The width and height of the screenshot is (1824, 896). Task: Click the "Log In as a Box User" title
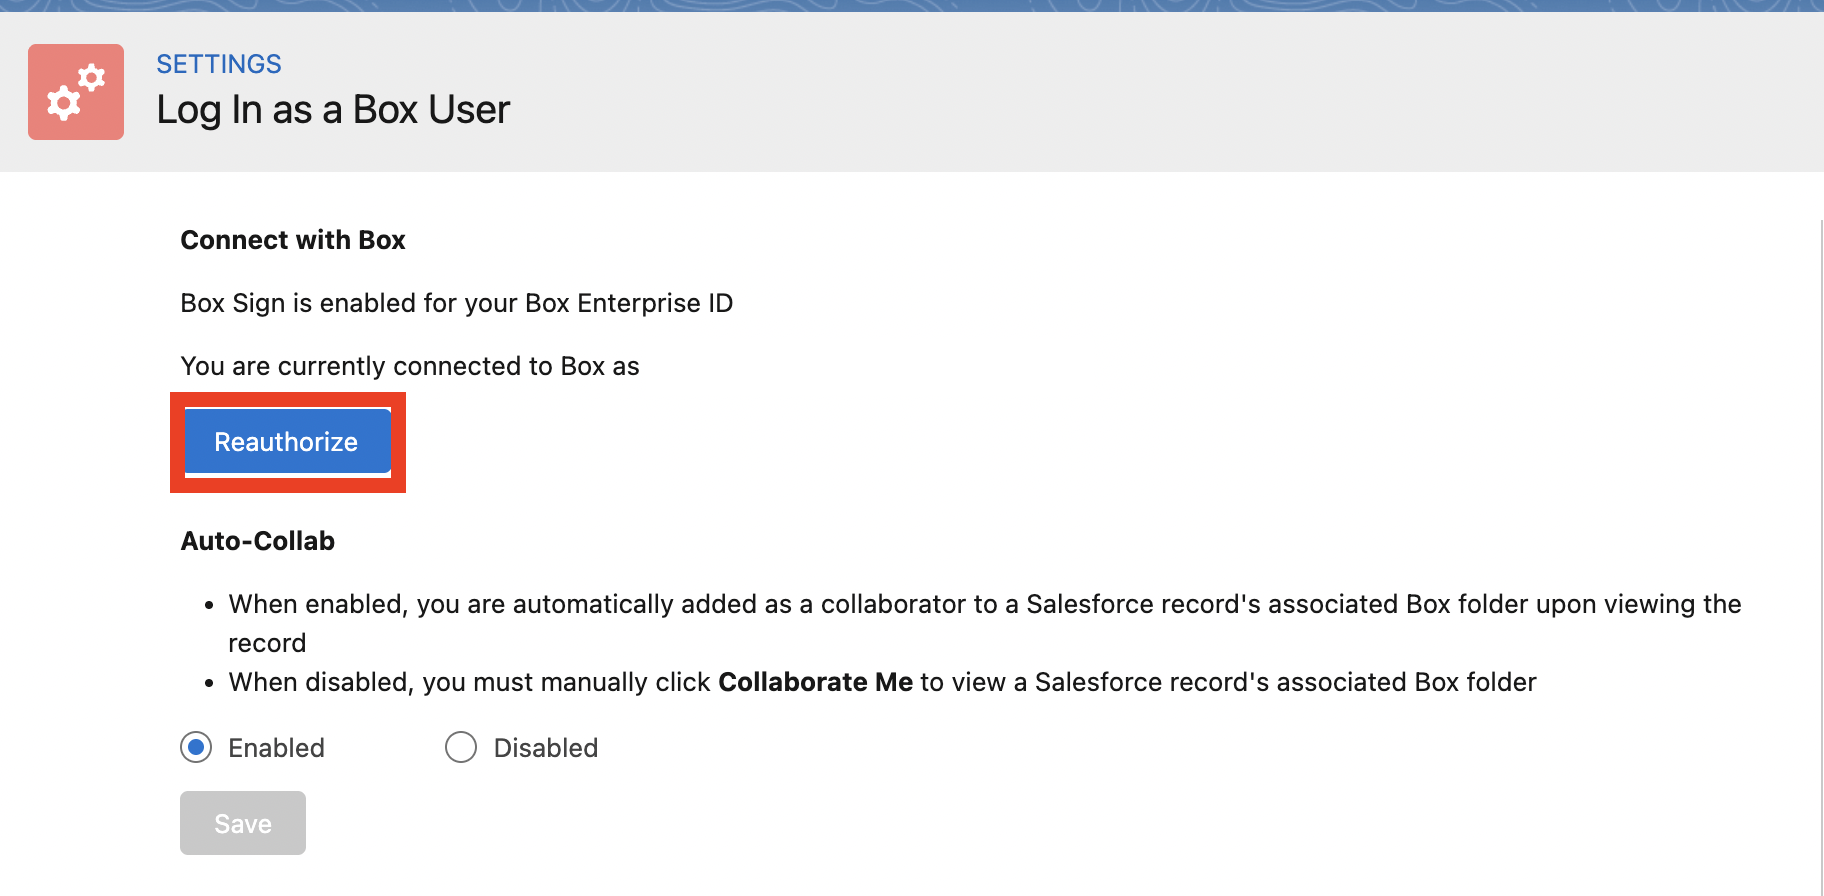(x=333, y=110)
